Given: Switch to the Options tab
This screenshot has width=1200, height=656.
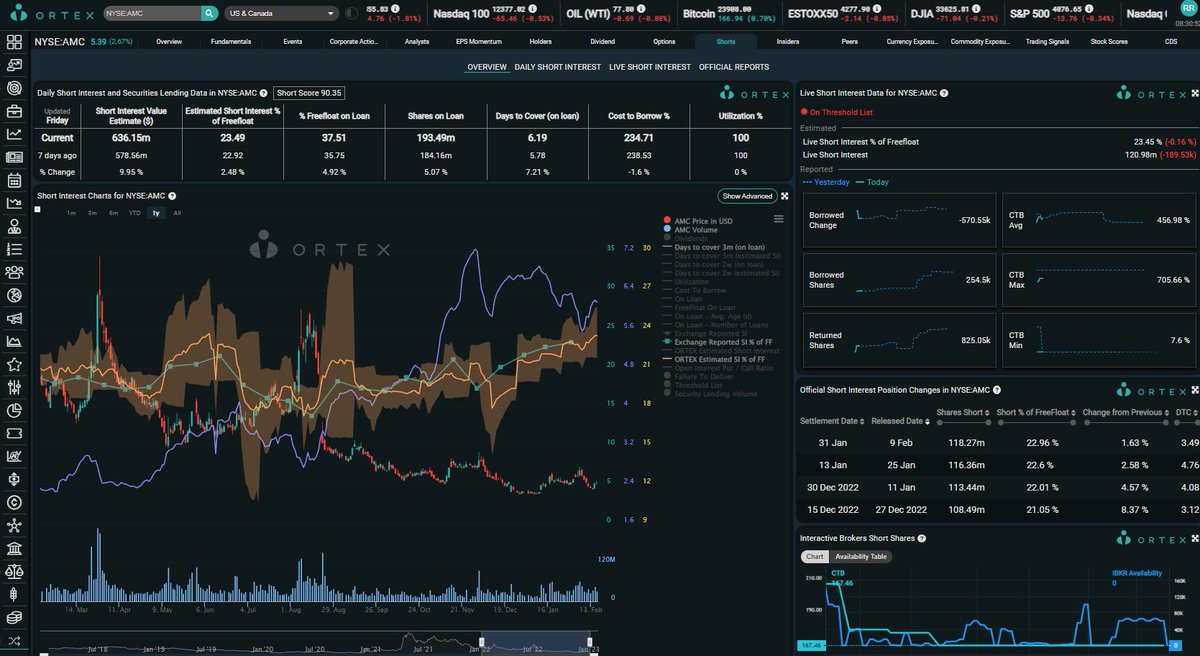Looking at the screenshot, I should (x=664, y=43).
